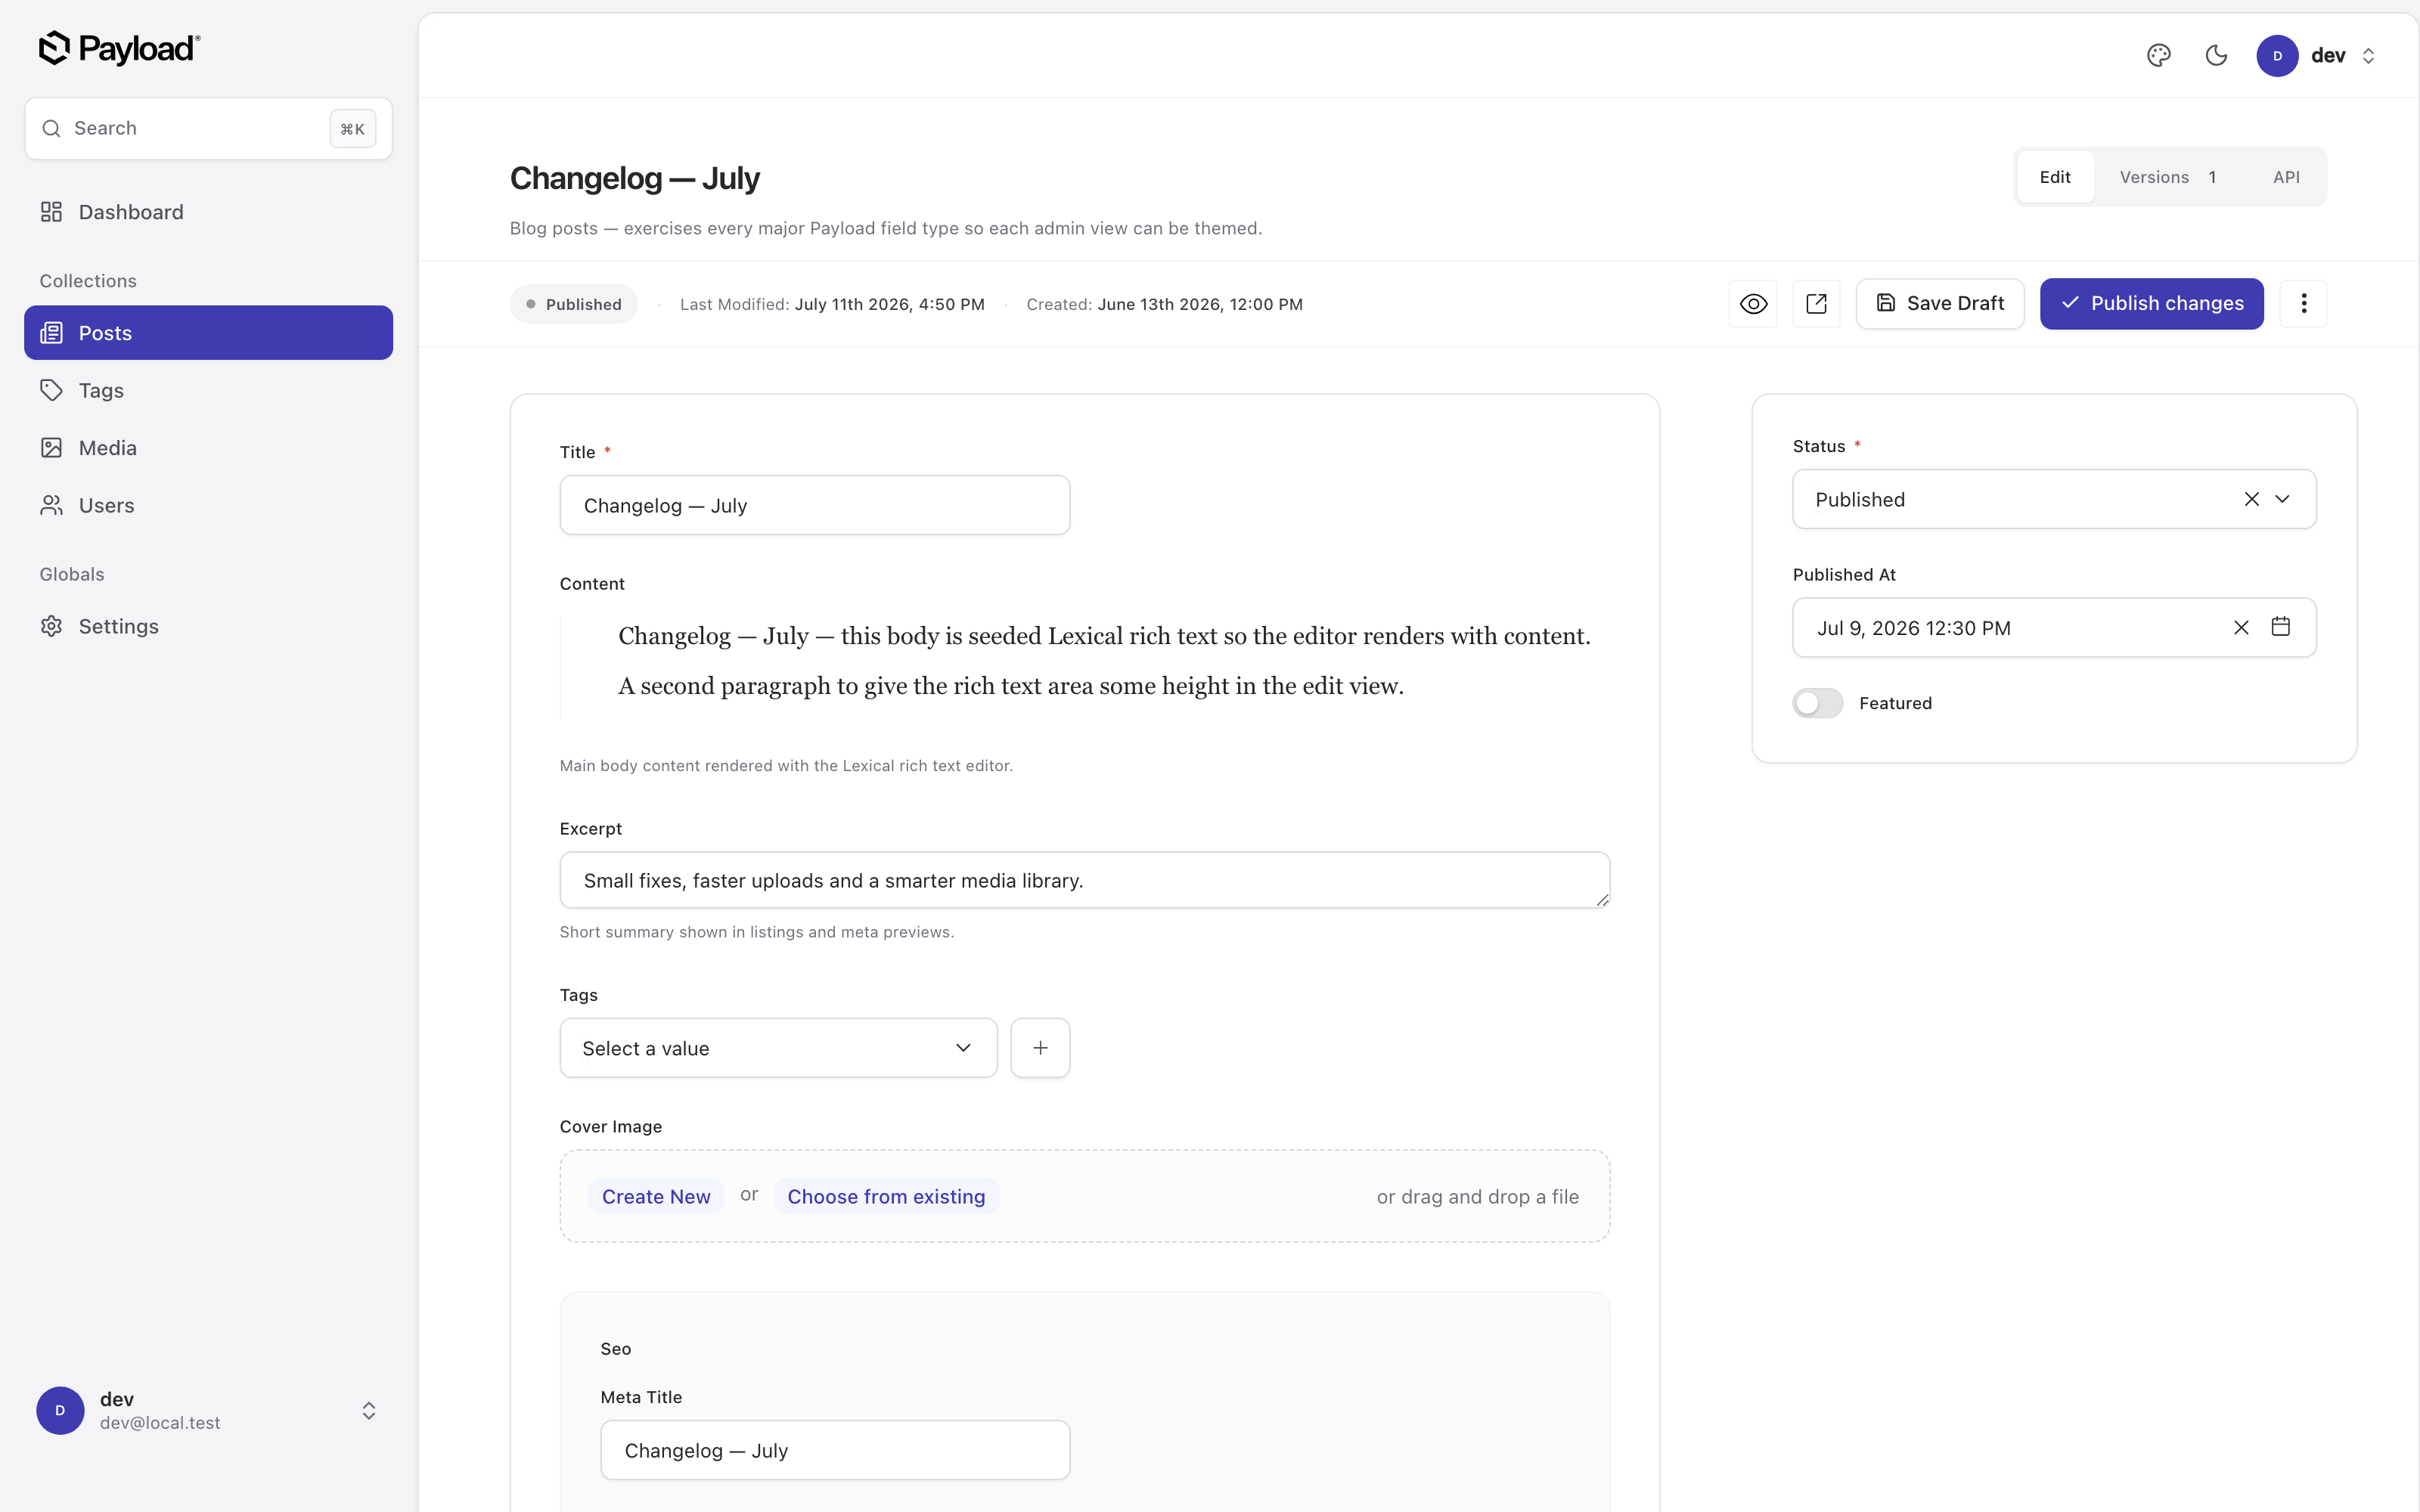Open the API tab
Screen dimensions: 2420x1512
[x=2286, y=177]
